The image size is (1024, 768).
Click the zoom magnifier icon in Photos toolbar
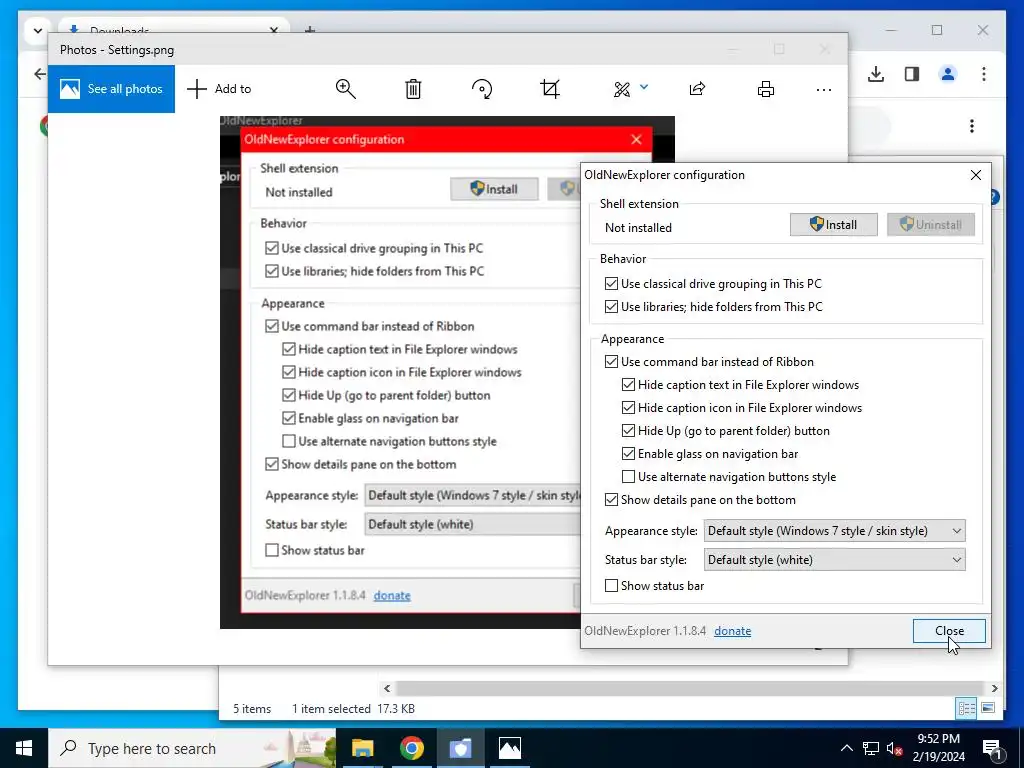click(345, 89)
